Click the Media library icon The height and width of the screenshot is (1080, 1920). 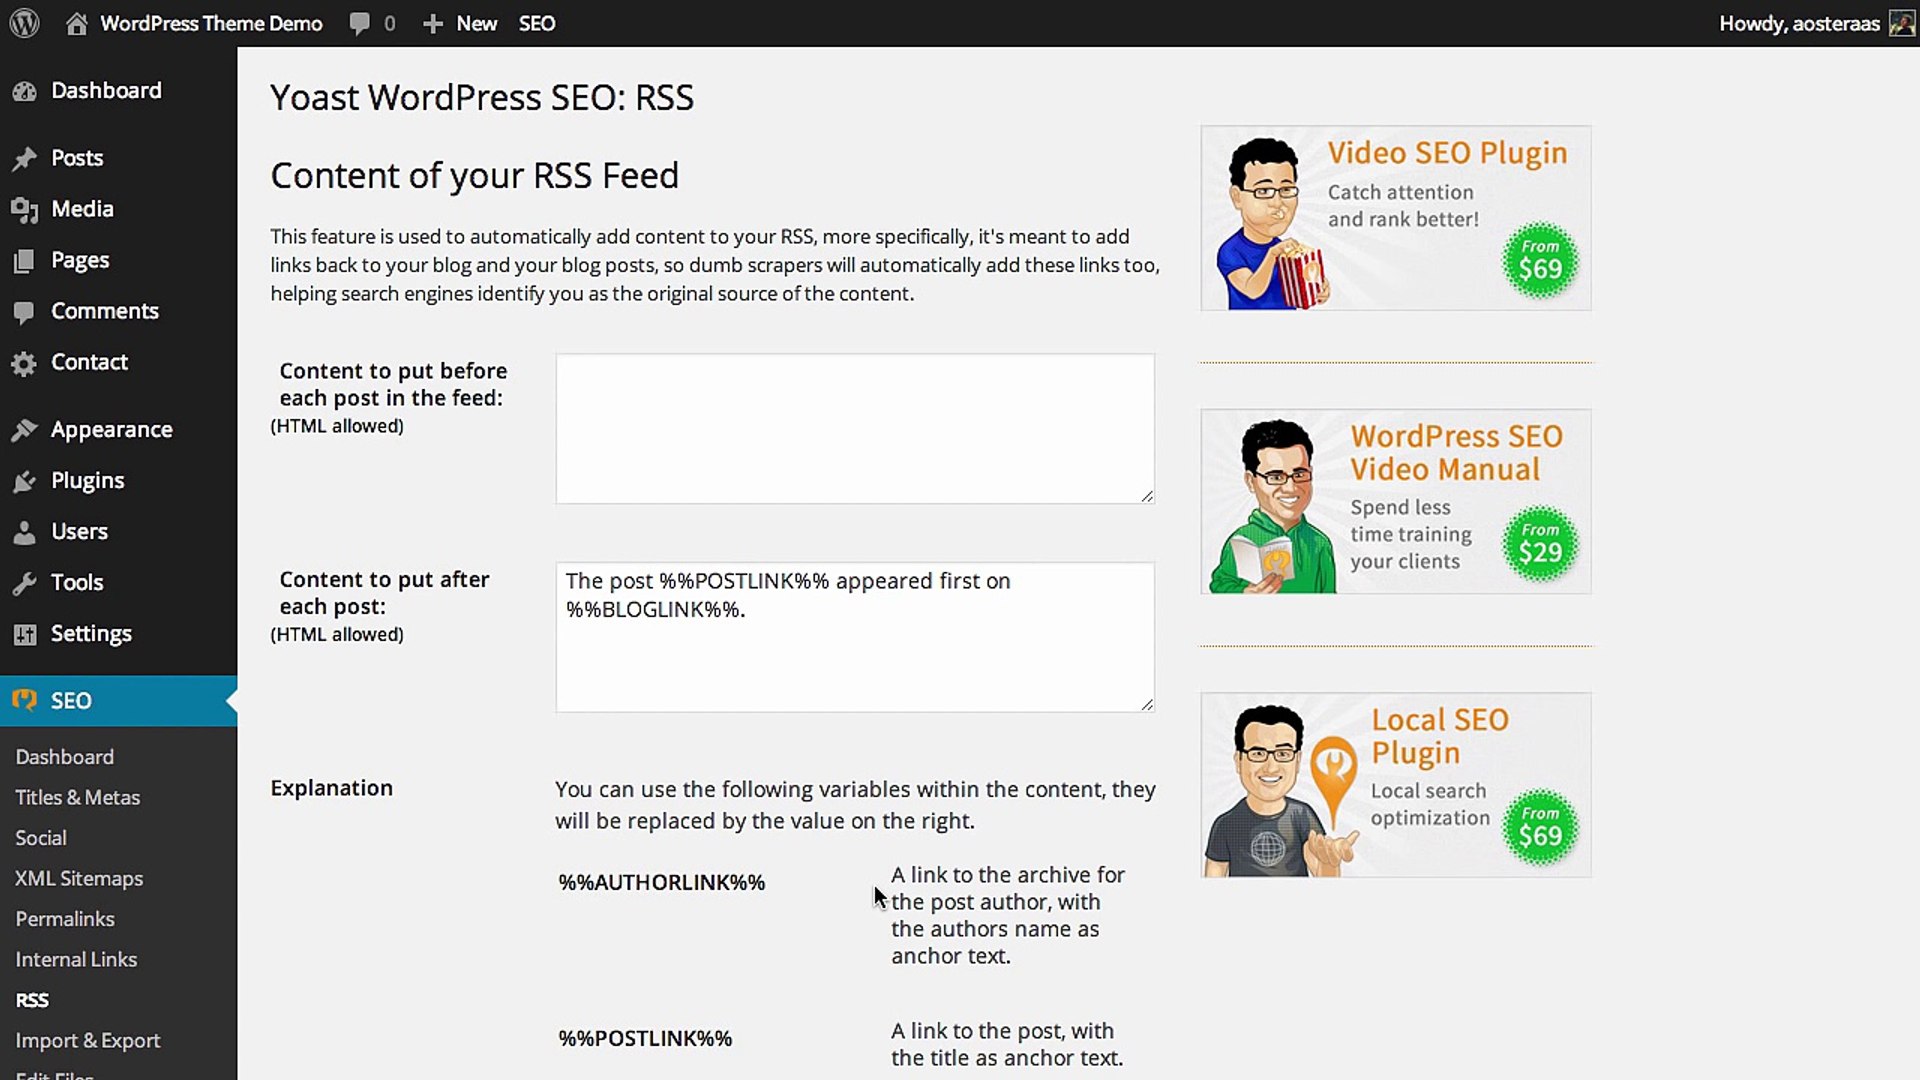[x=25, y=209]
